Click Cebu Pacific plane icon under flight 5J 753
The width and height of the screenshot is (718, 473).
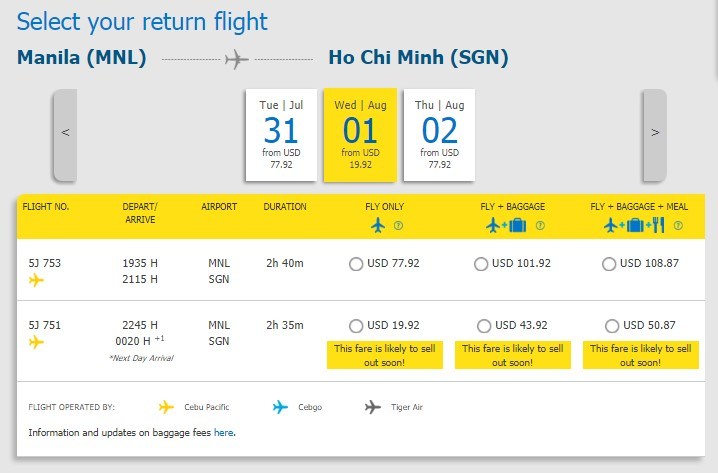tap(37, 280)
